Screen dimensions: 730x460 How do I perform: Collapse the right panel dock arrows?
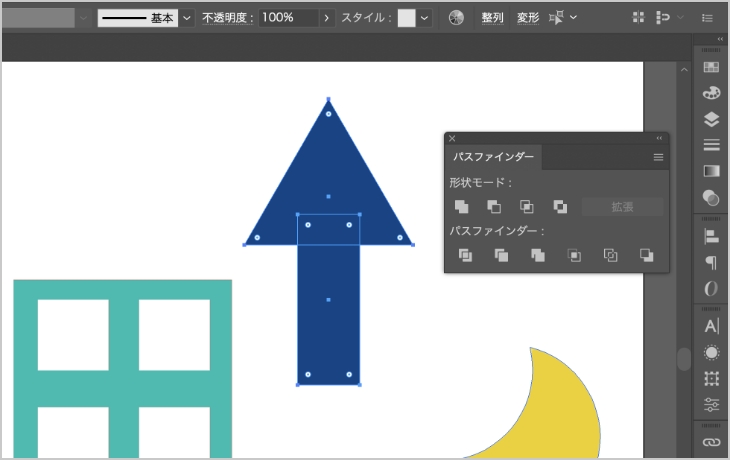coord(720,39)
